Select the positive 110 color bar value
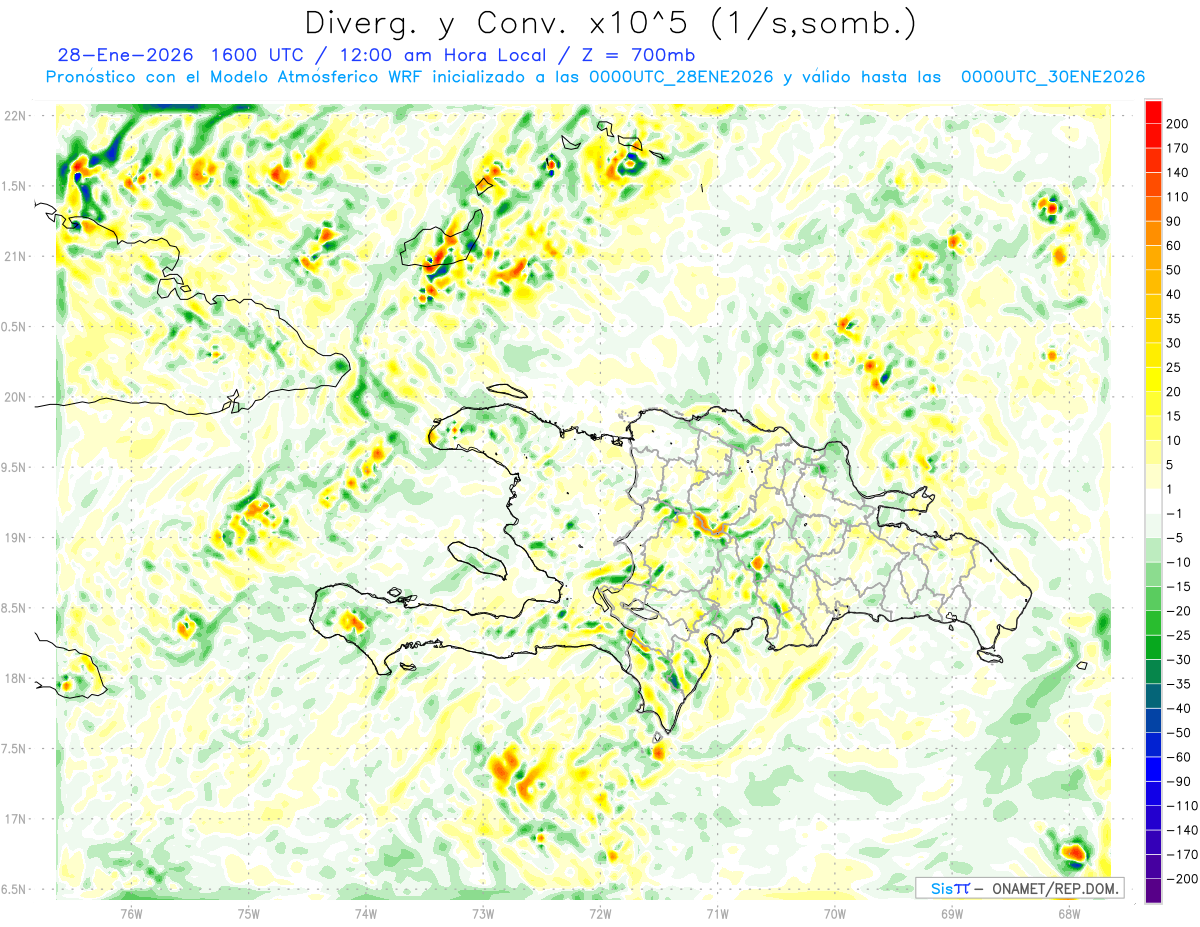 pyautogui.click(x=1179, y=197)
